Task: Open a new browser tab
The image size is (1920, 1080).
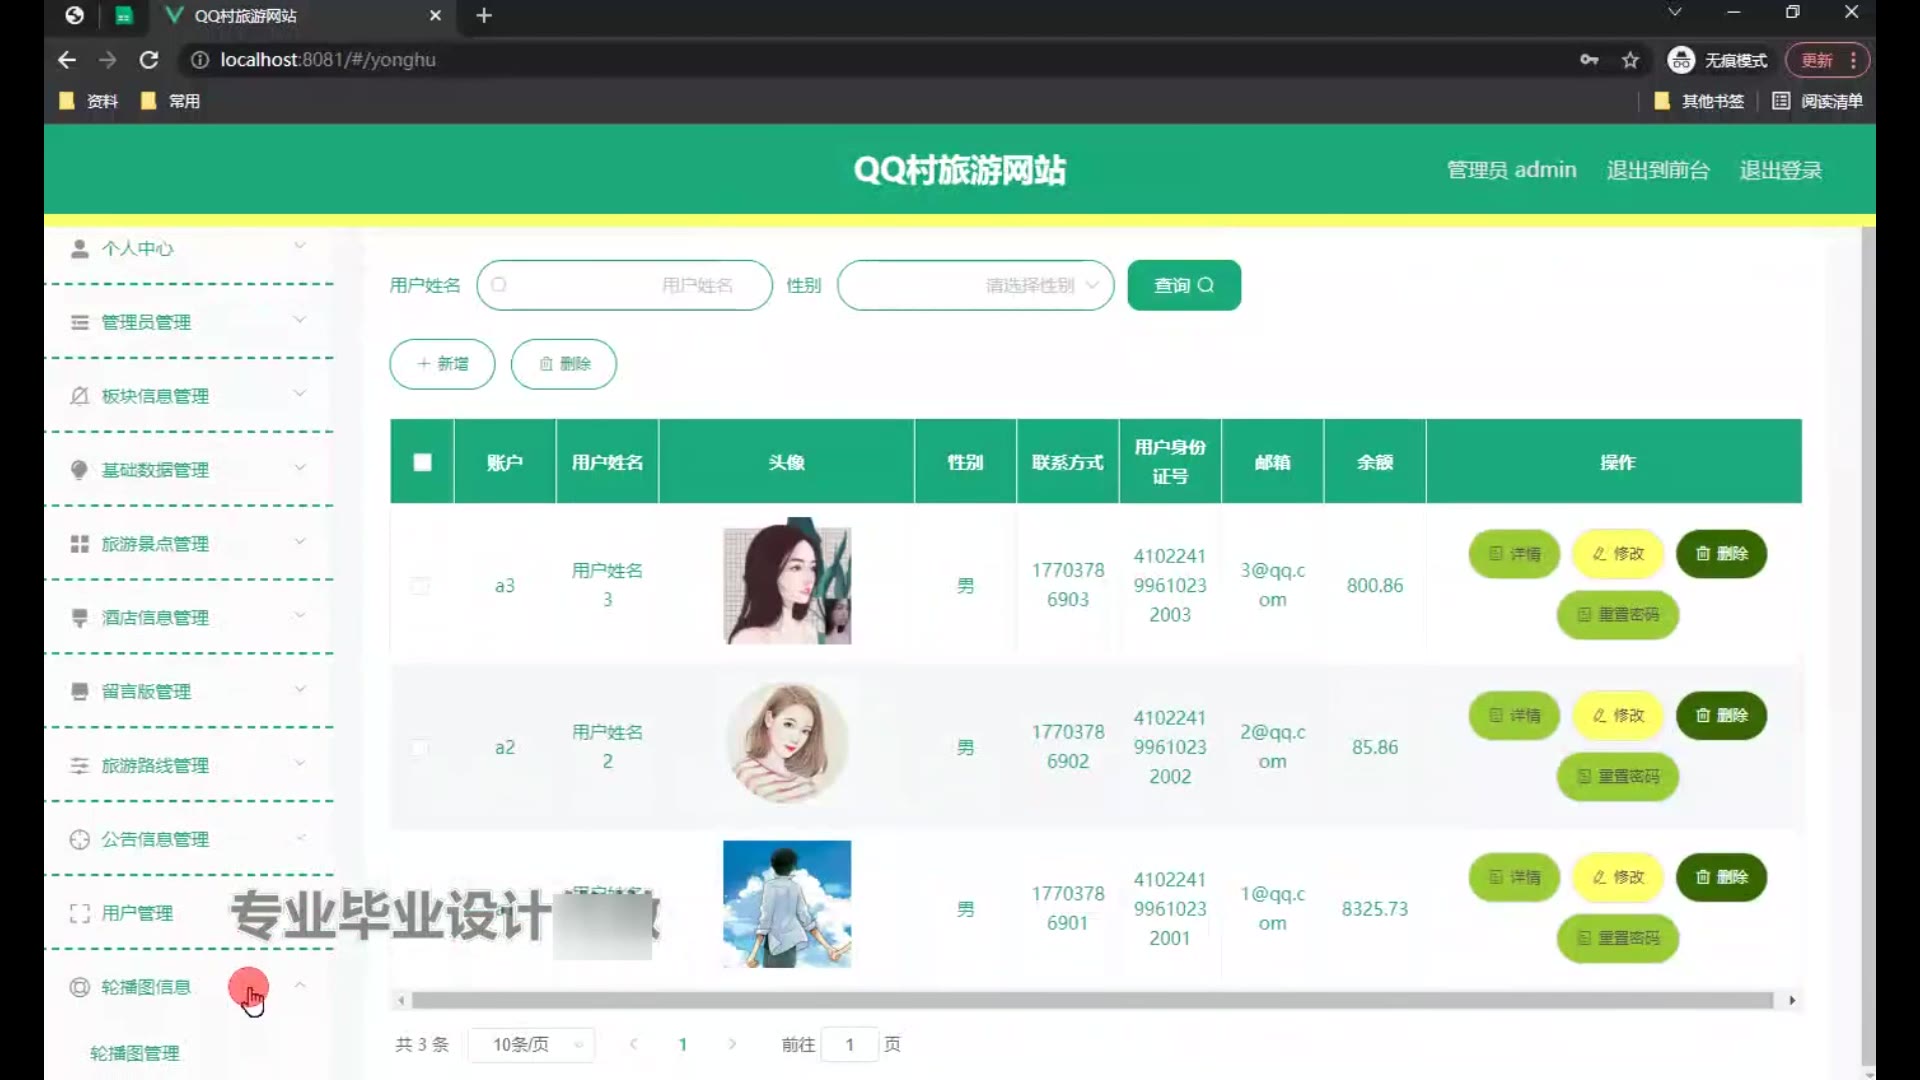Action: pyautogui.click(x=484, y=16)
